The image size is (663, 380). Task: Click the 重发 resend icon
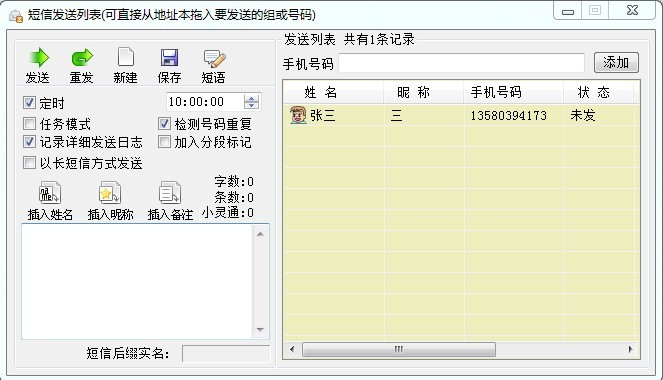tap(82, 58)
